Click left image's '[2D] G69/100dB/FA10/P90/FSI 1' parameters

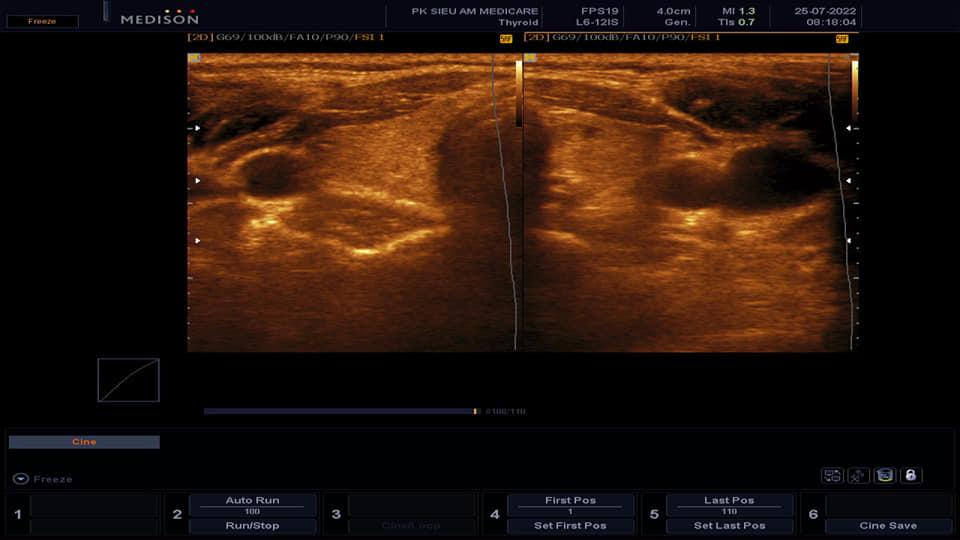[x=286, y=37]
